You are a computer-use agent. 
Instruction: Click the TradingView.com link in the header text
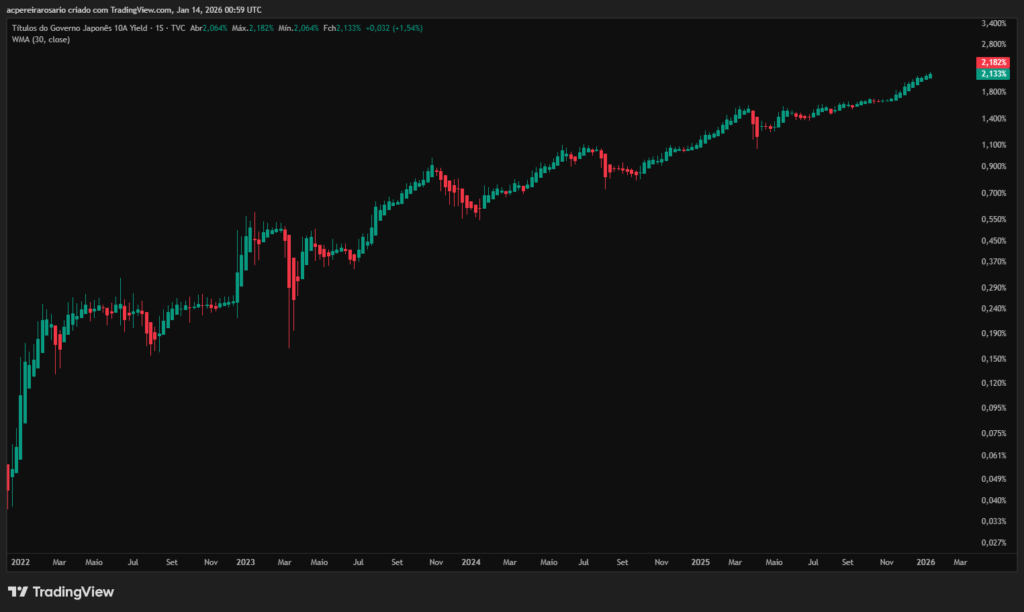pyautogui.click(x=138, y=8)
